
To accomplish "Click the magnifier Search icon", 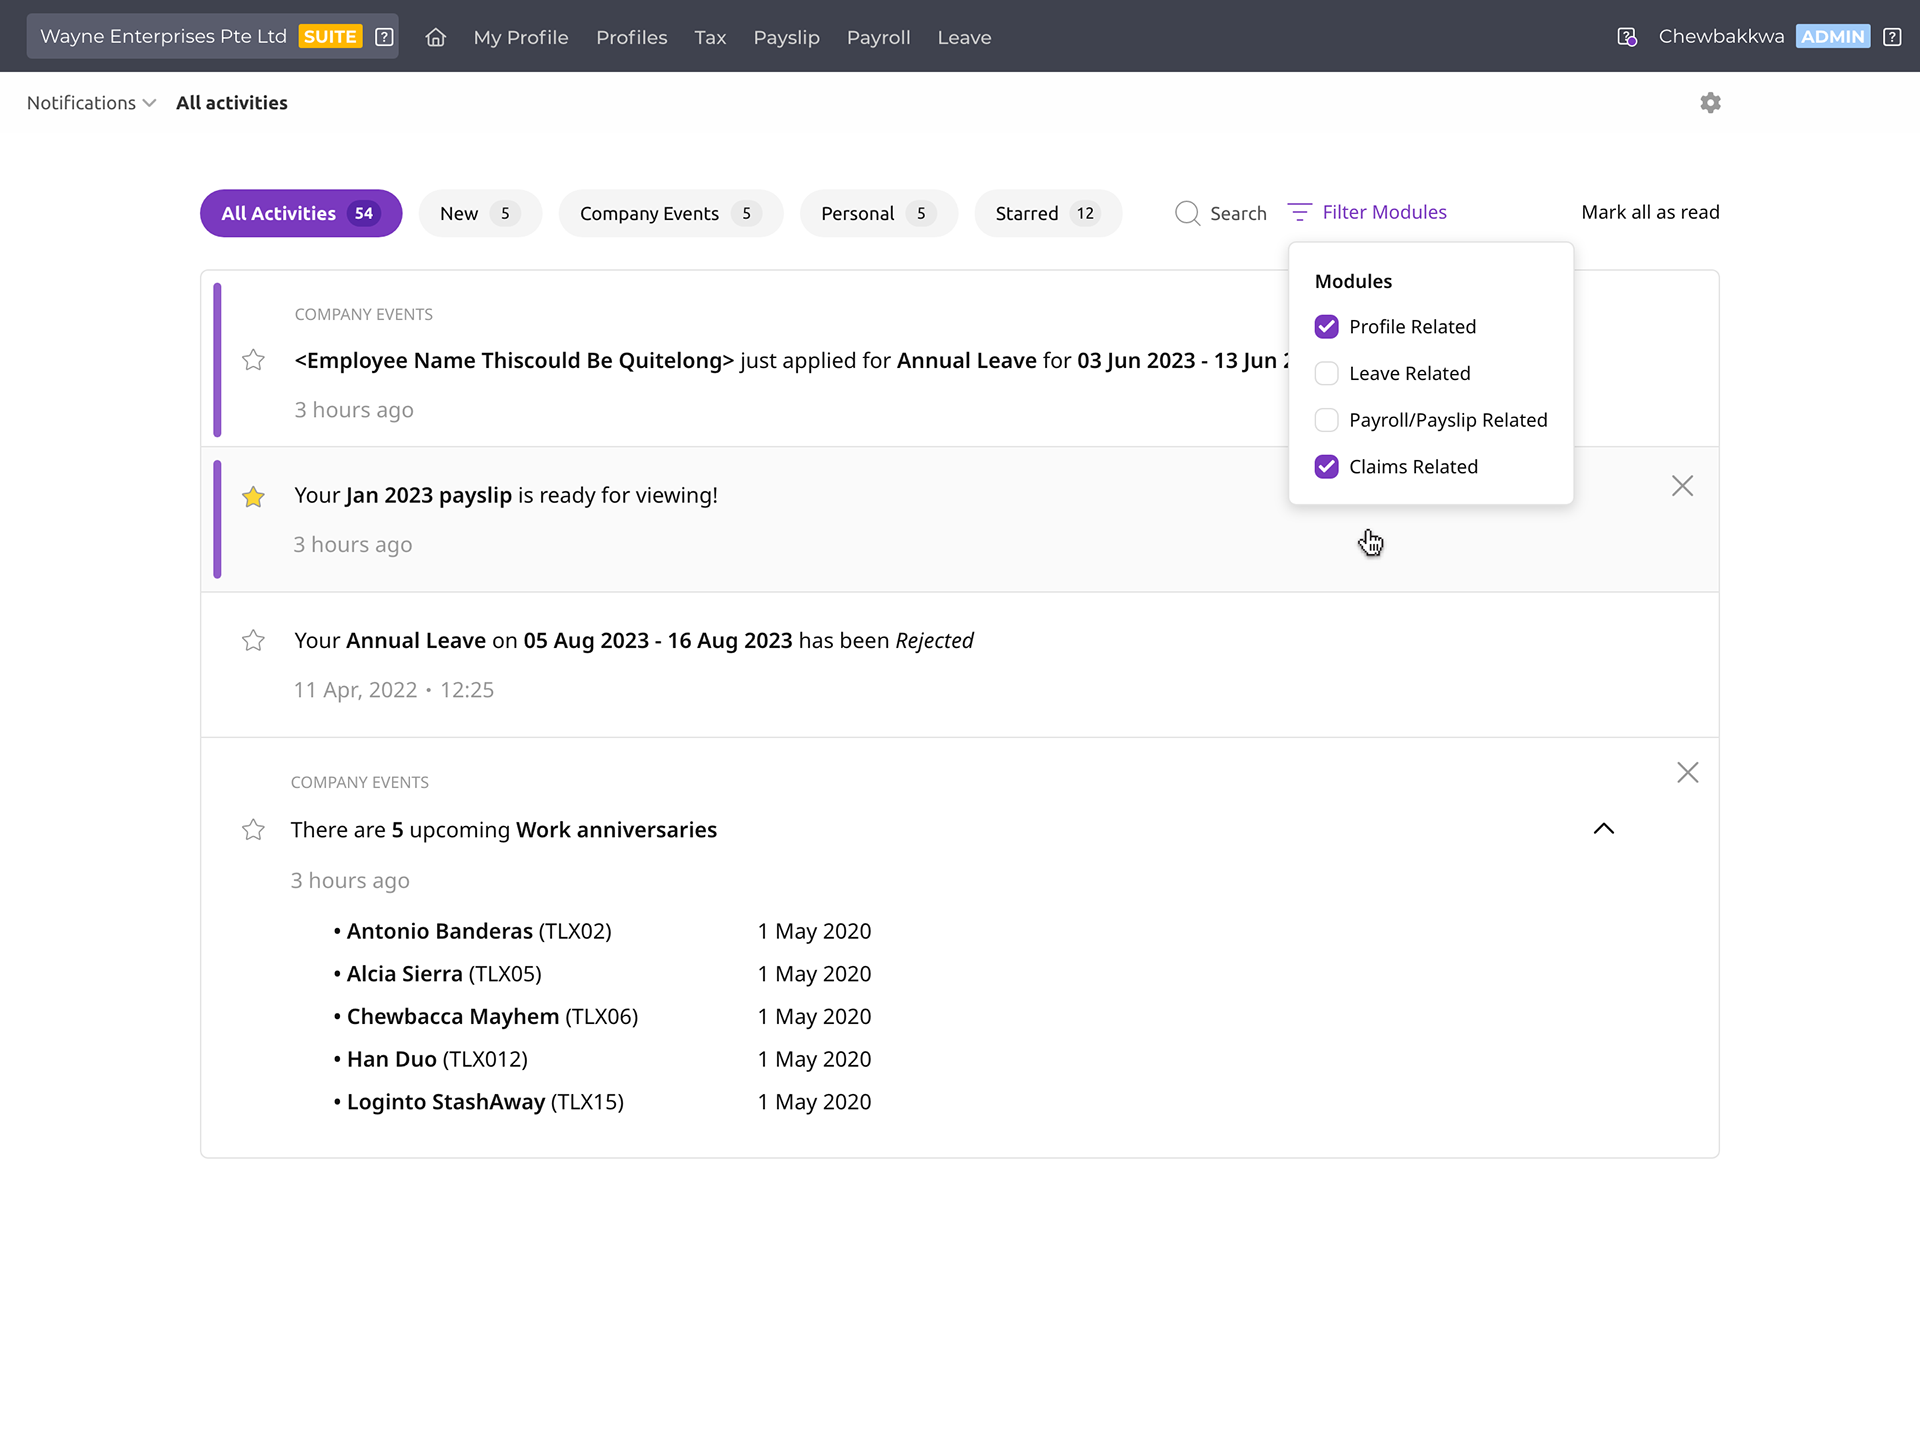I will coord(1187,213).
